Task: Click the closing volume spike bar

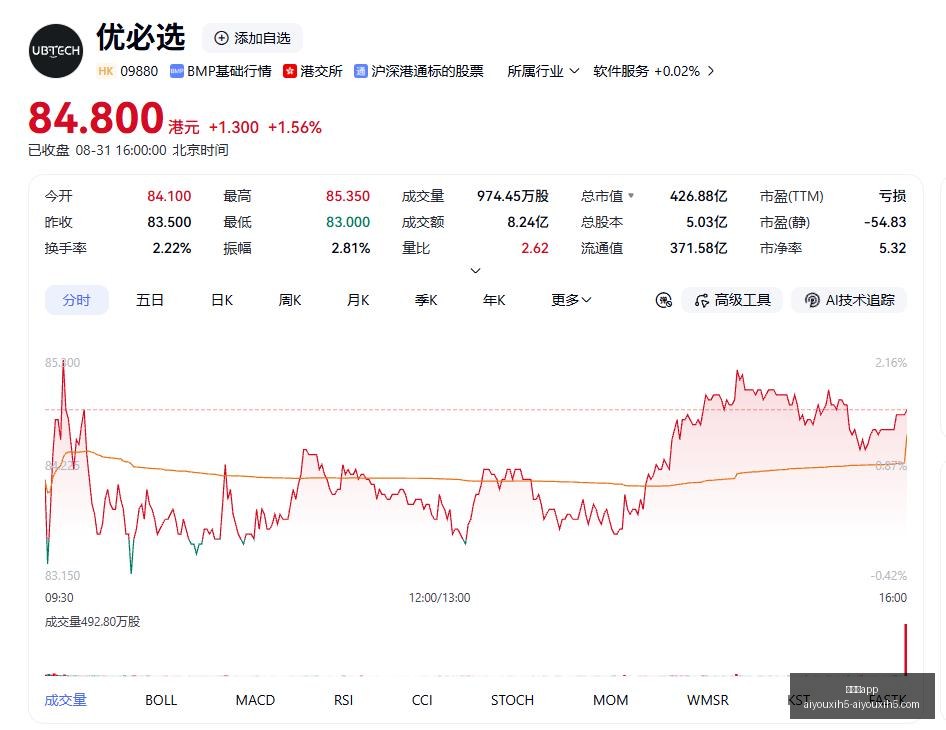Action: [x=905, y=649]
